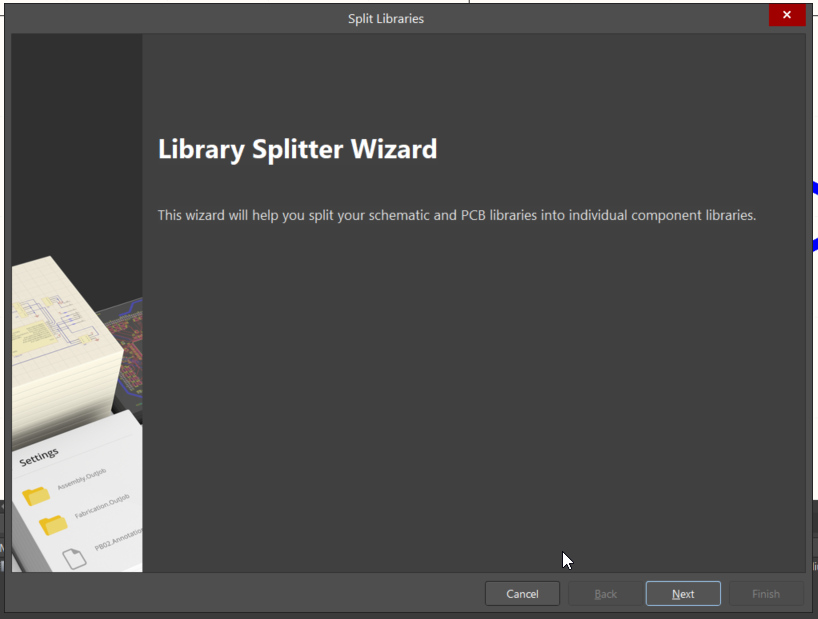Click the Split Libraries title bar

(x=386, y=18)
